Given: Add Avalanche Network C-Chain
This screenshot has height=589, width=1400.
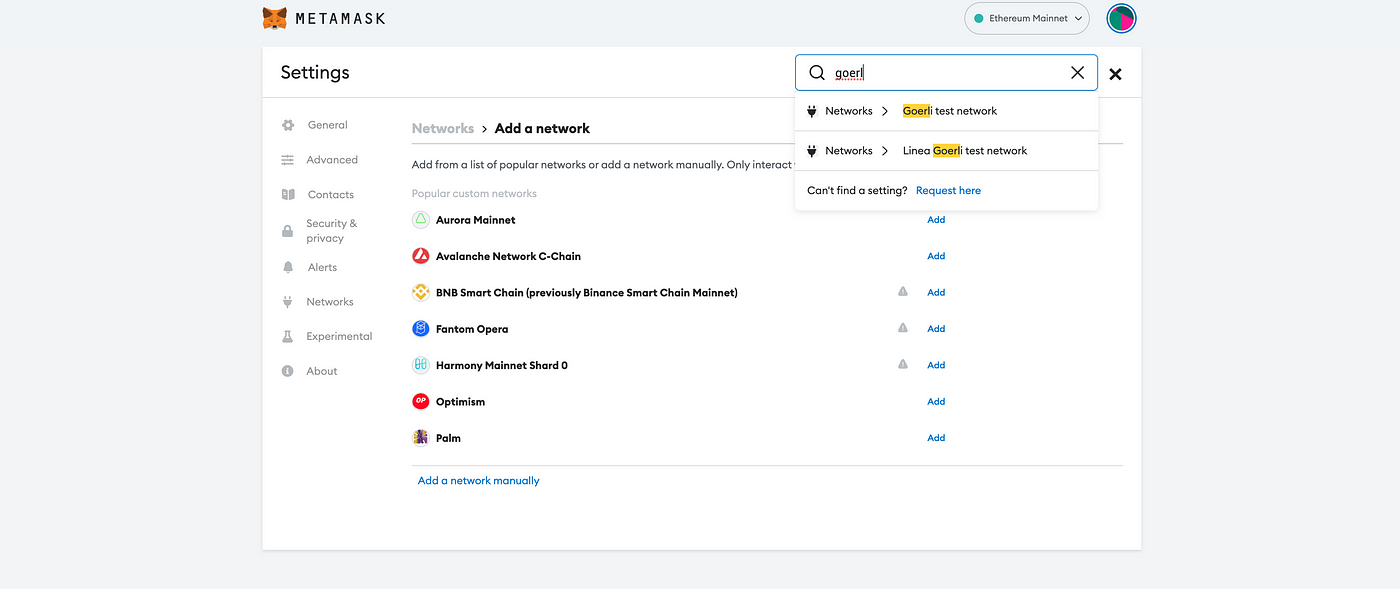Looking at the screenshot, I should [x=936, y=256].
